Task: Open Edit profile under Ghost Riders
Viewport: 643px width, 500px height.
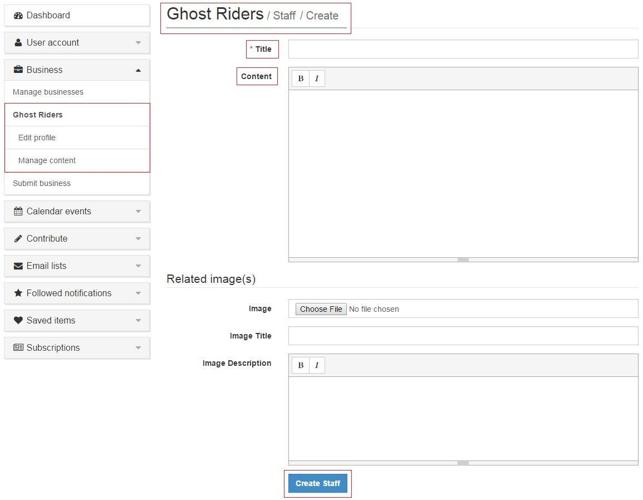Action: pos(77,138)
